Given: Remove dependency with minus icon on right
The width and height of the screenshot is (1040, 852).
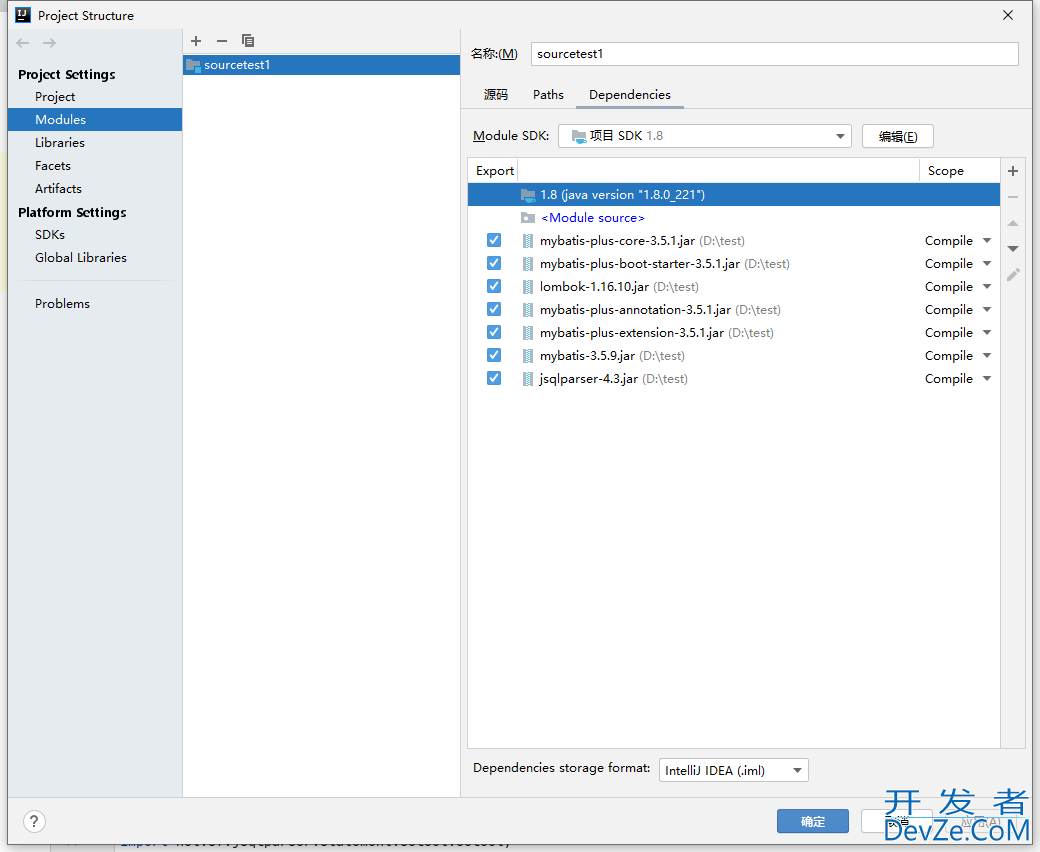Looking at the screenshot, I should 1013,197.
